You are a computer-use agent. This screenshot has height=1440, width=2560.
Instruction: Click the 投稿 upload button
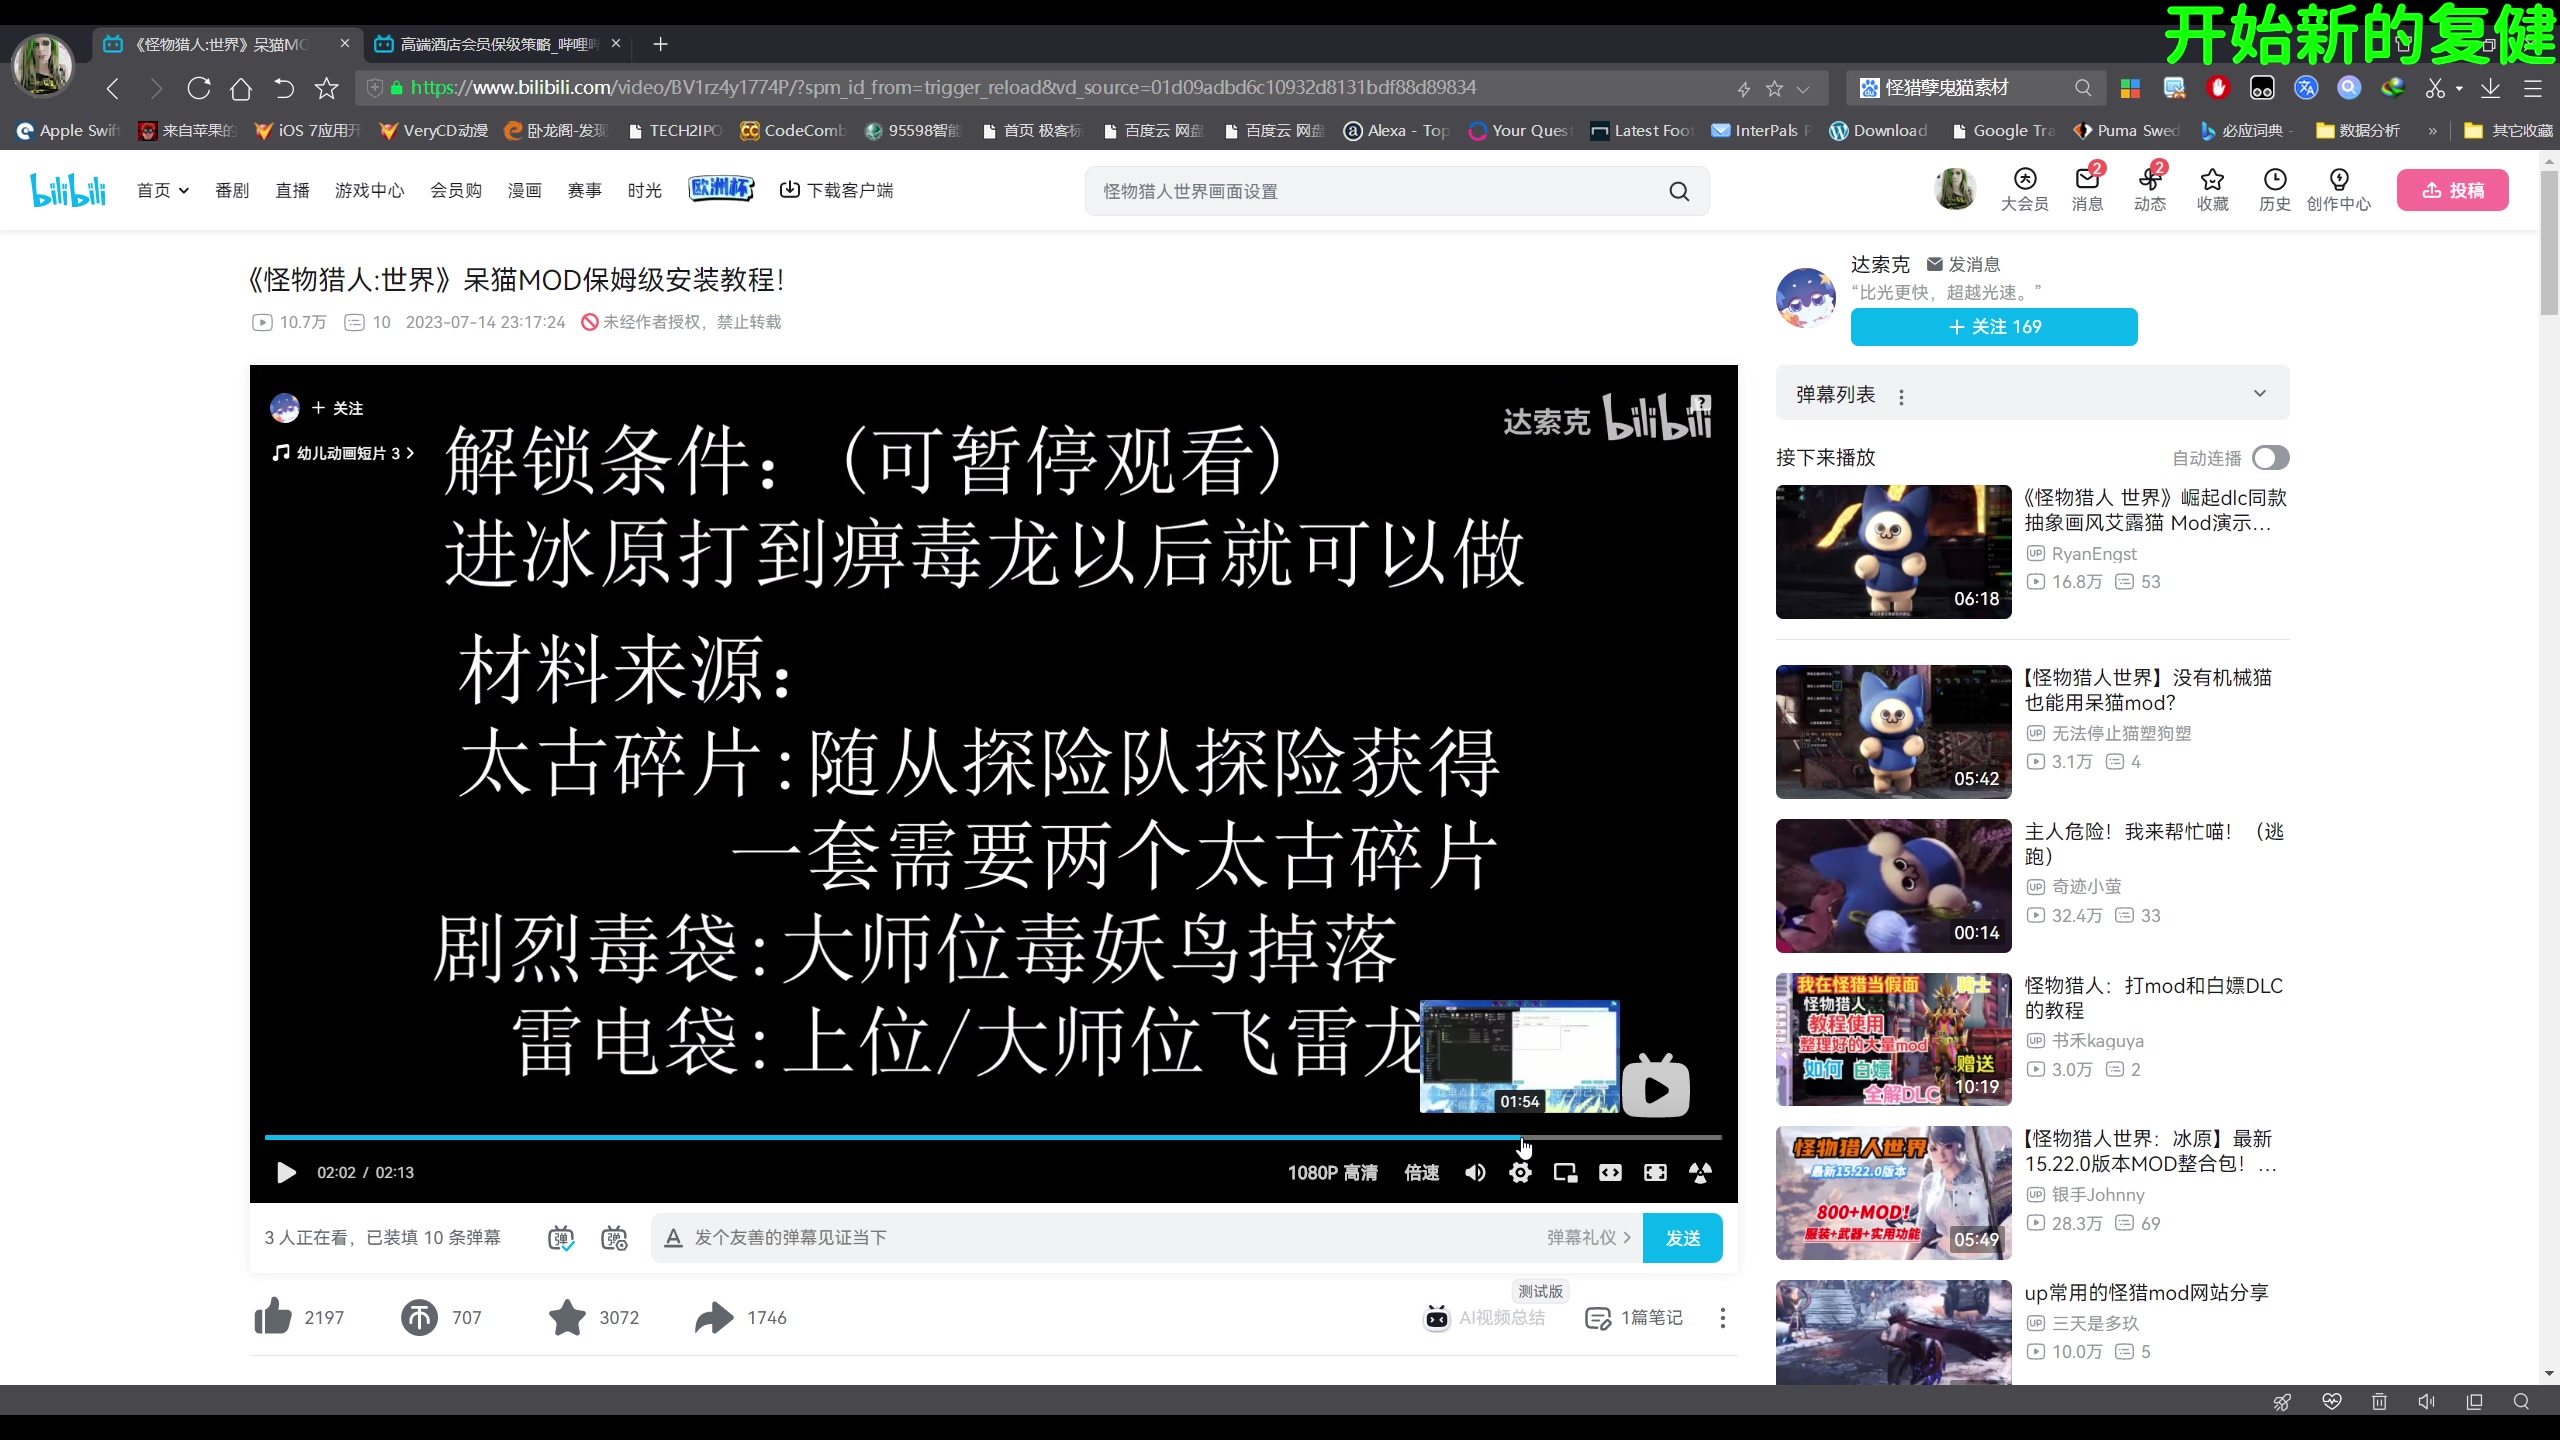2452,190
